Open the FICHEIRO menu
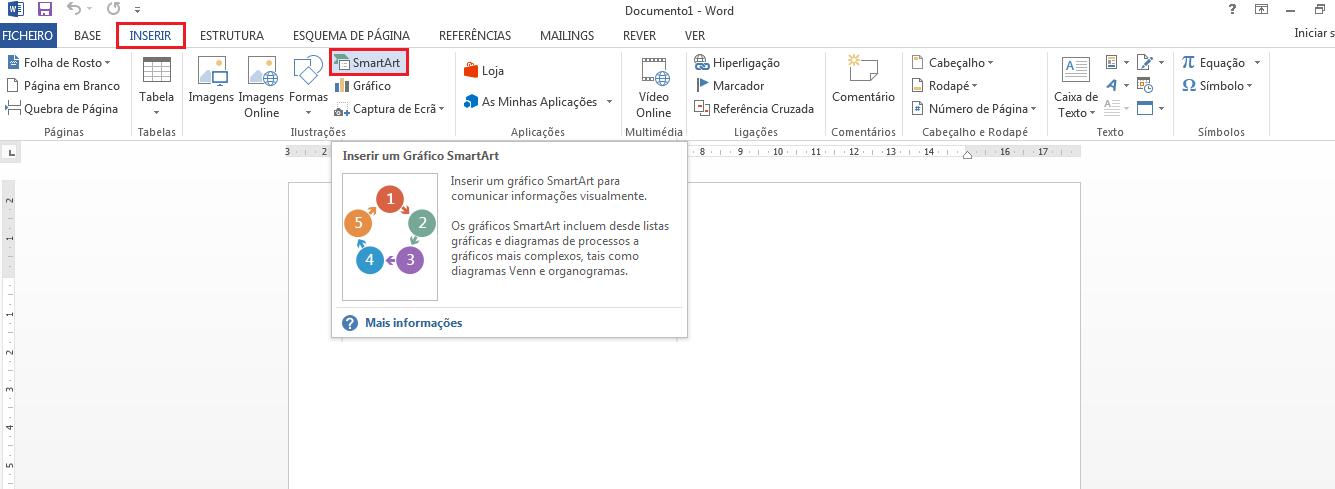 pyautogui.click(x=28, y=35)
